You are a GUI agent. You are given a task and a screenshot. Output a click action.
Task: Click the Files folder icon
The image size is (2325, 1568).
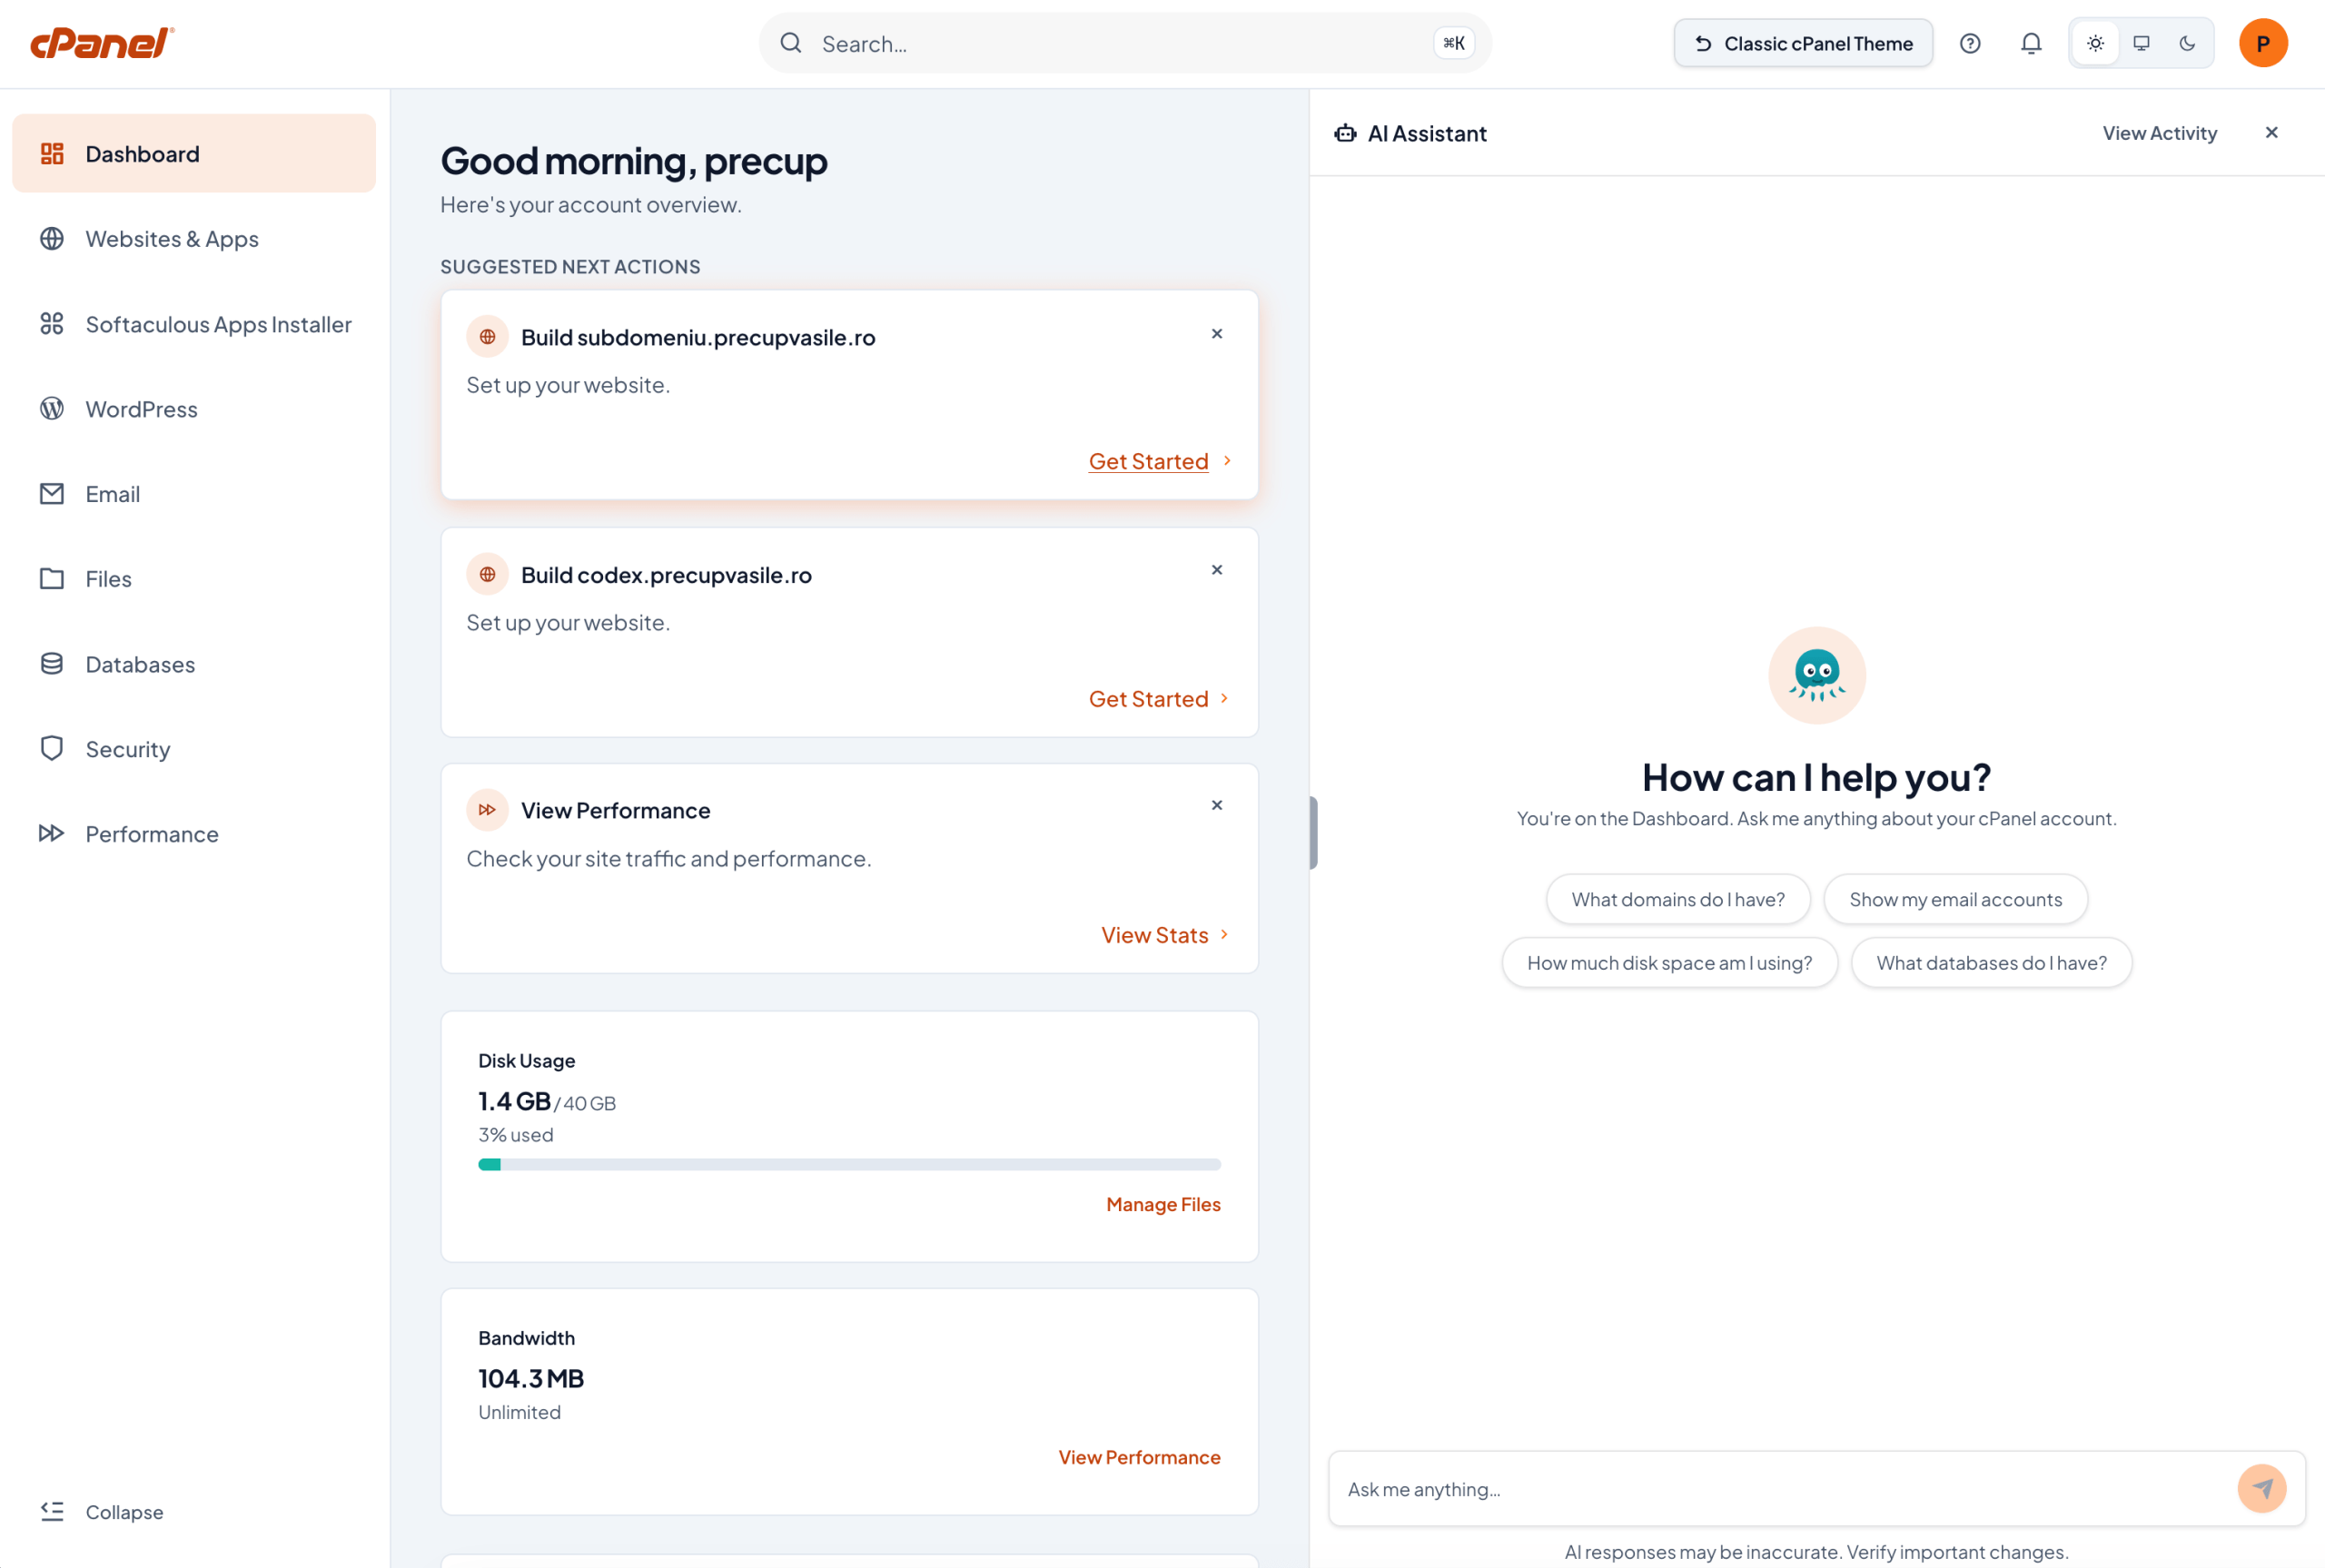click(x=52, y=579)
